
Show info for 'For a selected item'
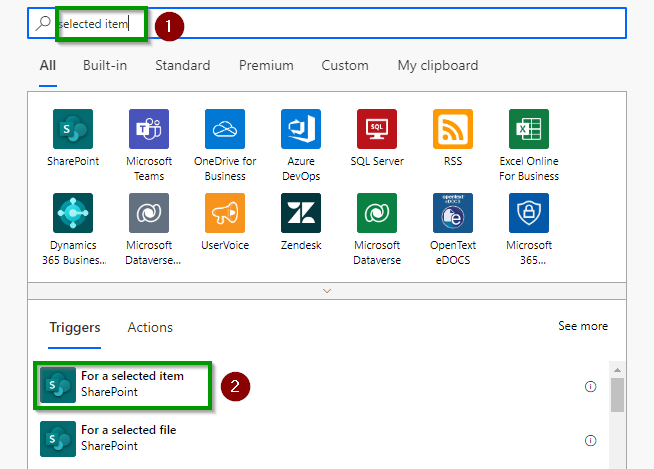tap(590, 387)
